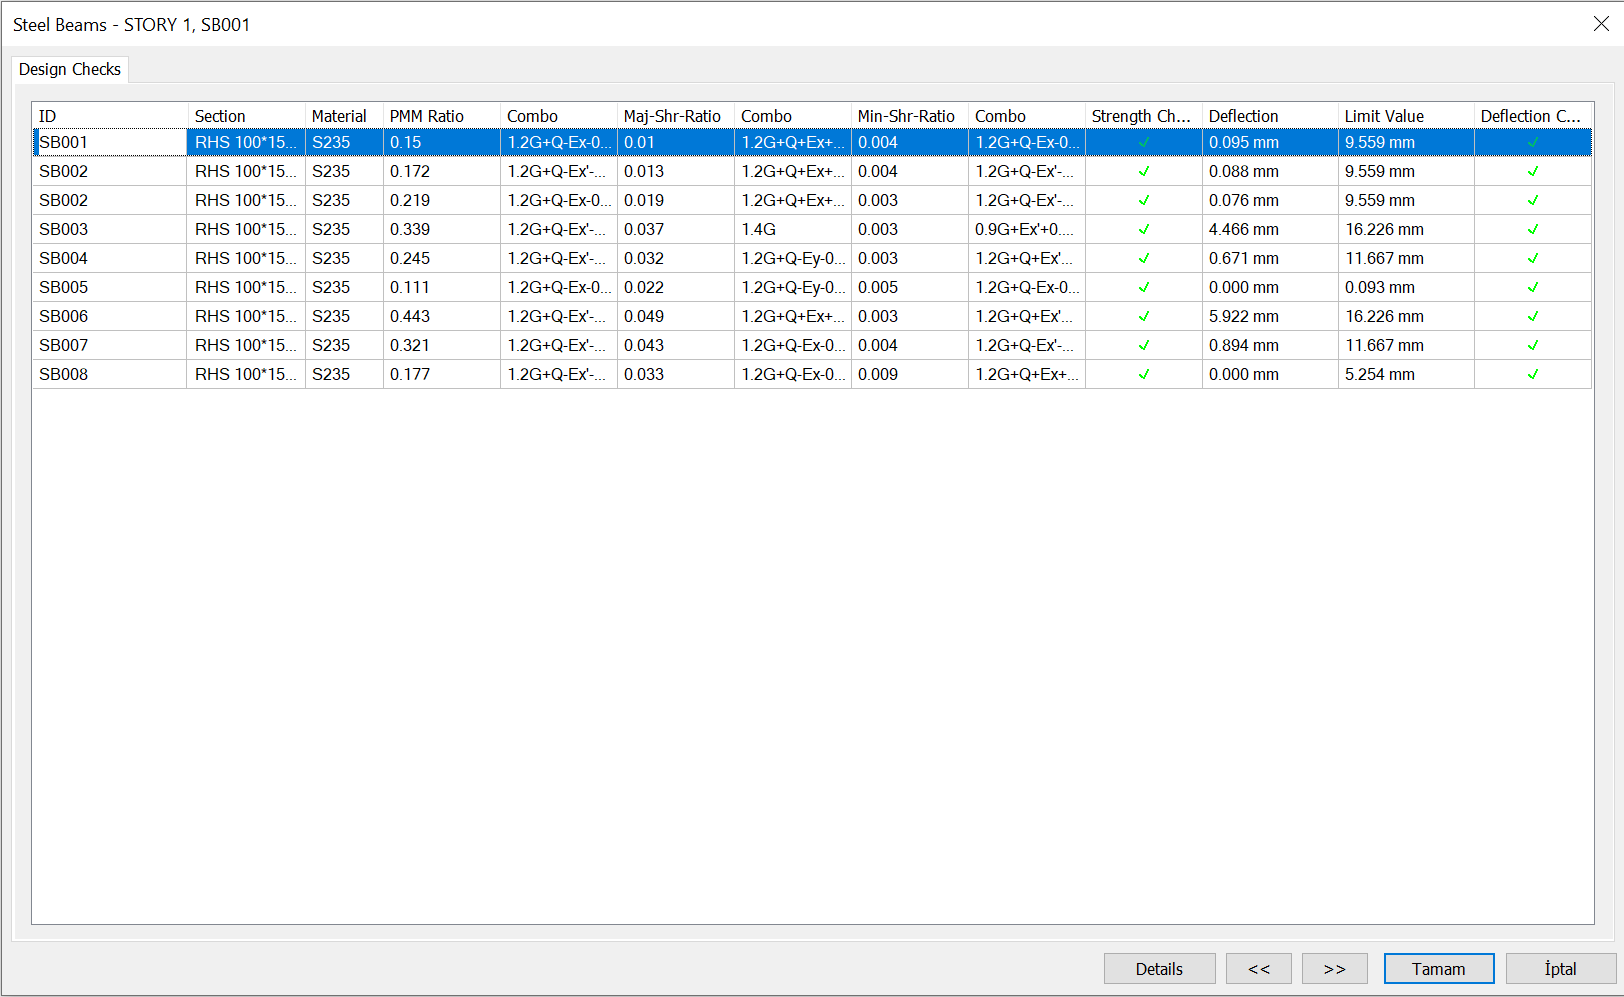Open Details for the selected beam
1624x997 pixels.
pos(1159,968)
